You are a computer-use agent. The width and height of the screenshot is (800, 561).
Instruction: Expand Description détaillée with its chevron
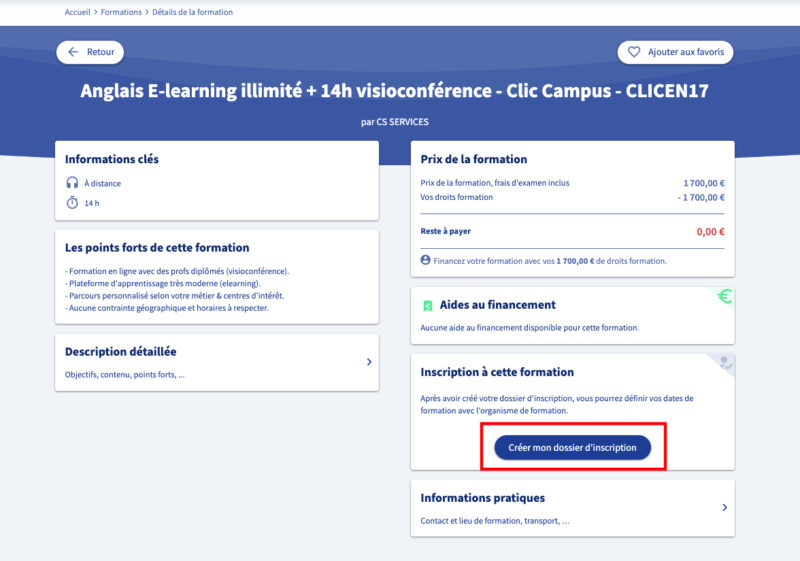(368, 362)
